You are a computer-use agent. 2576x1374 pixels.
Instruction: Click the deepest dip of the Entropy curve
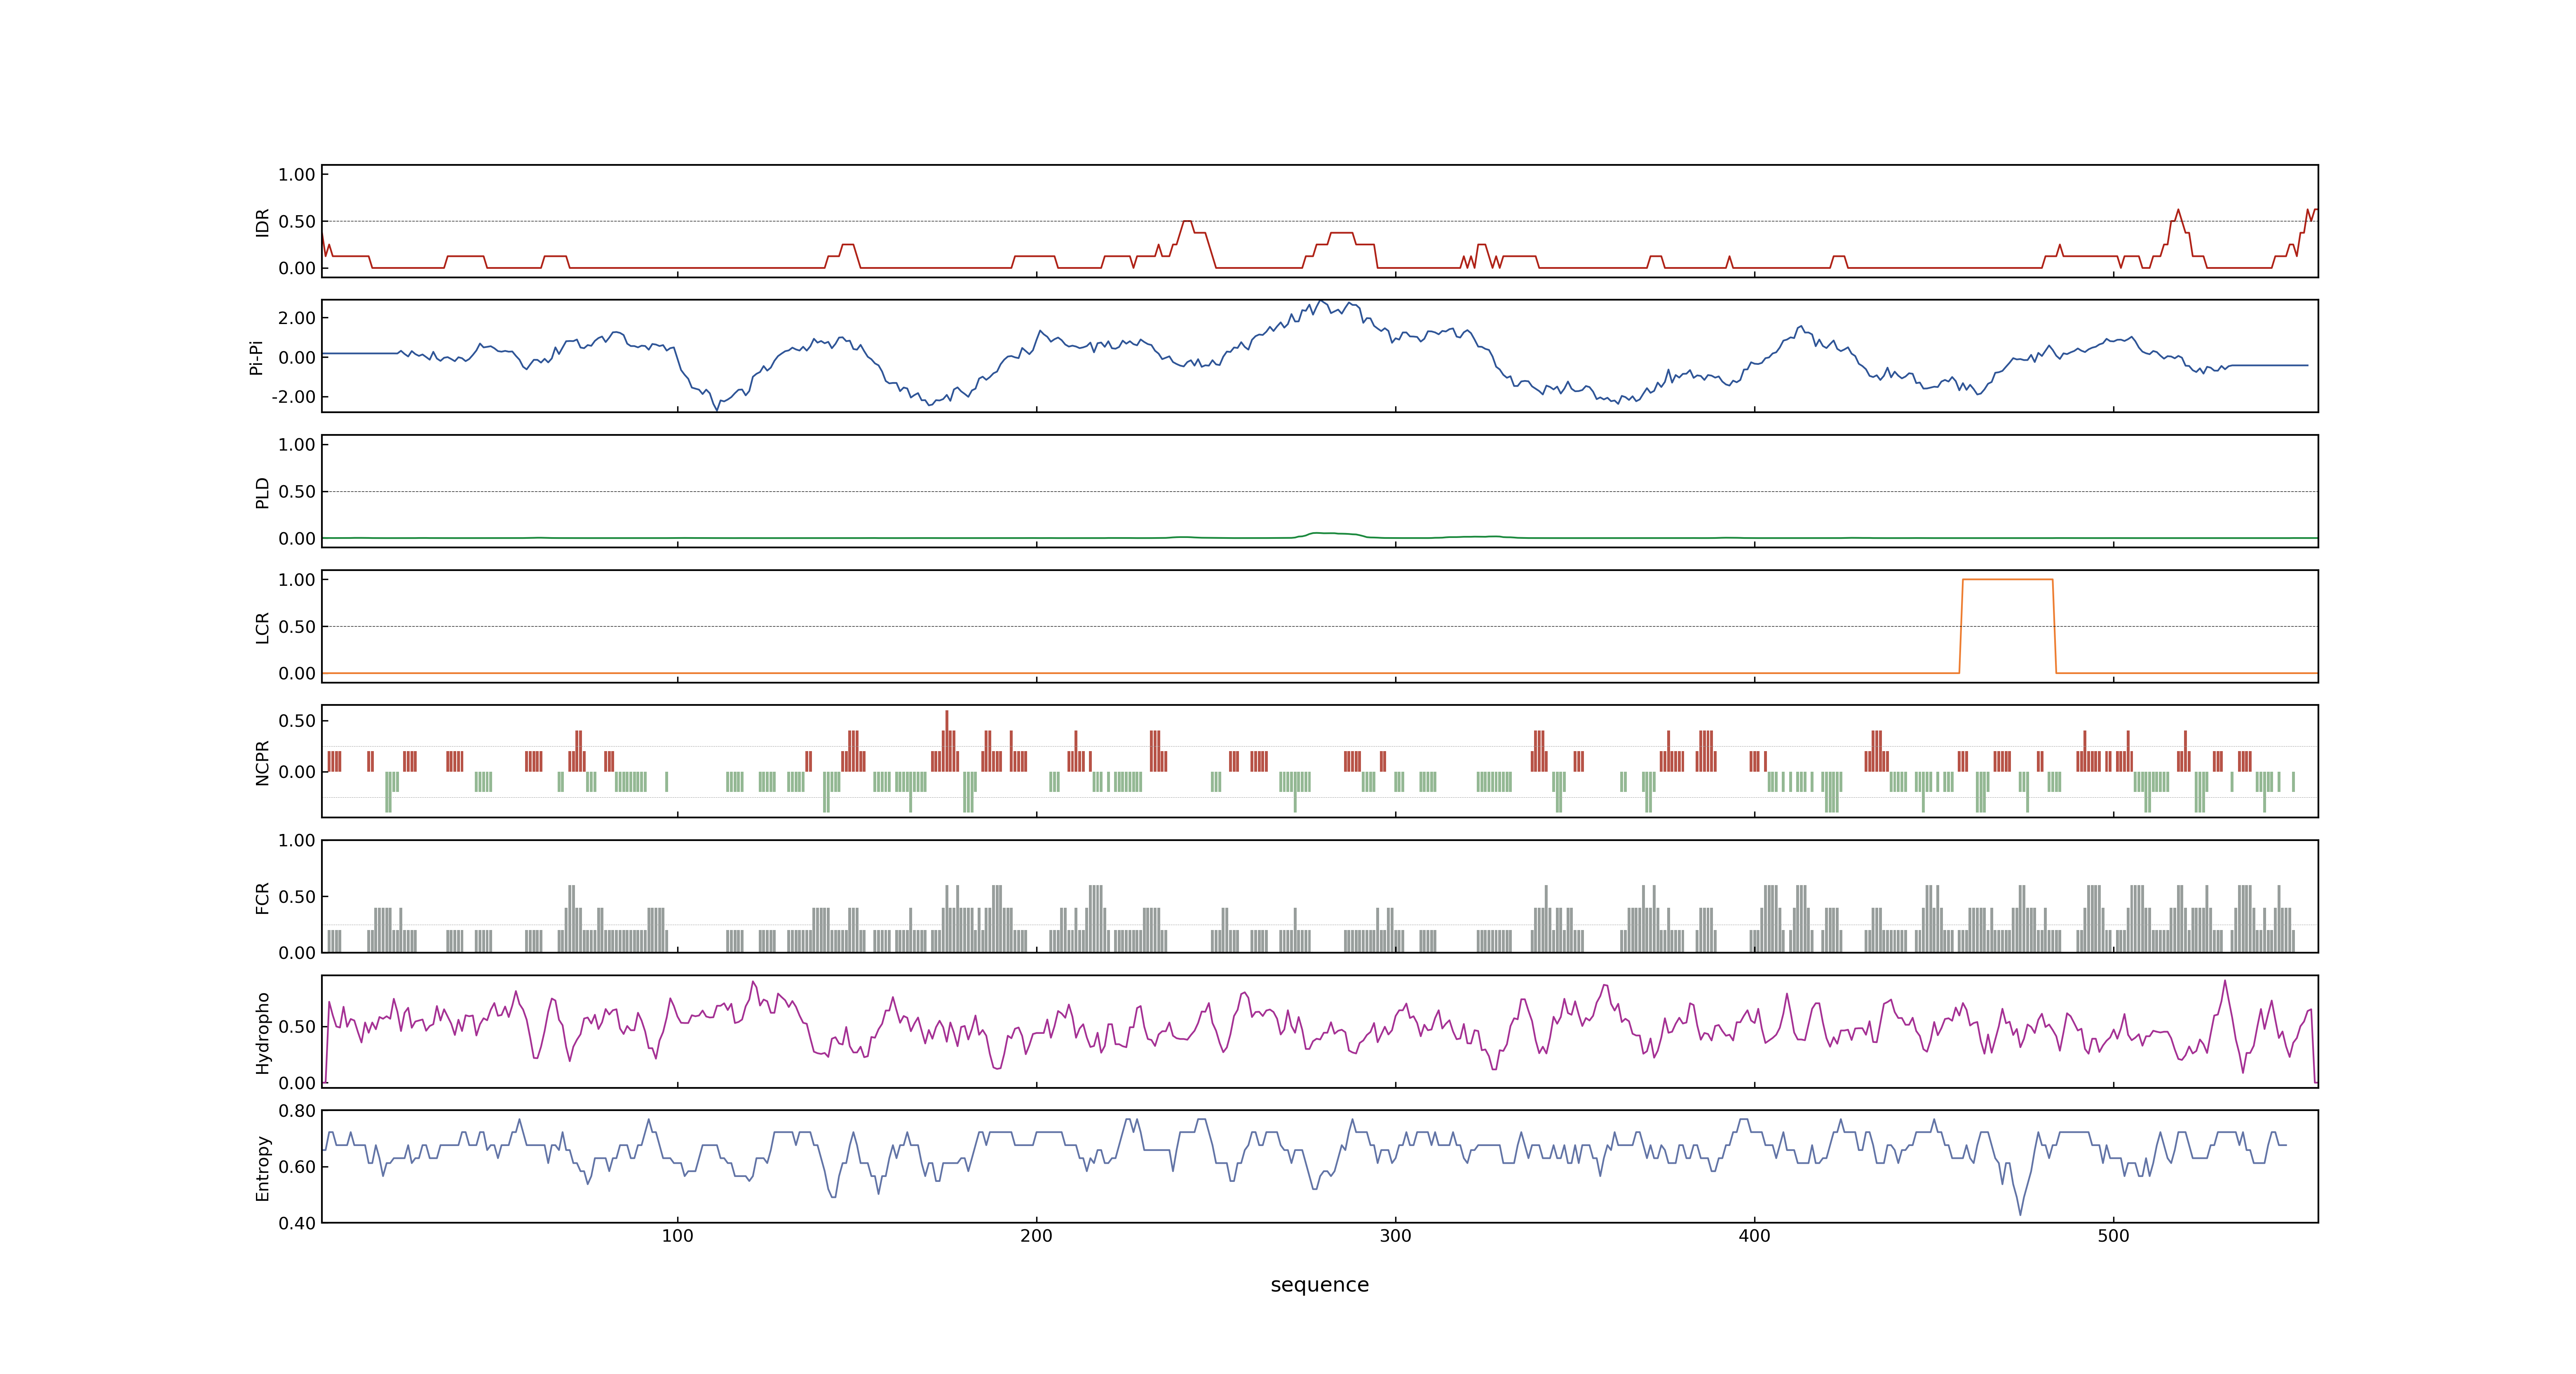pos(2020,1214)
